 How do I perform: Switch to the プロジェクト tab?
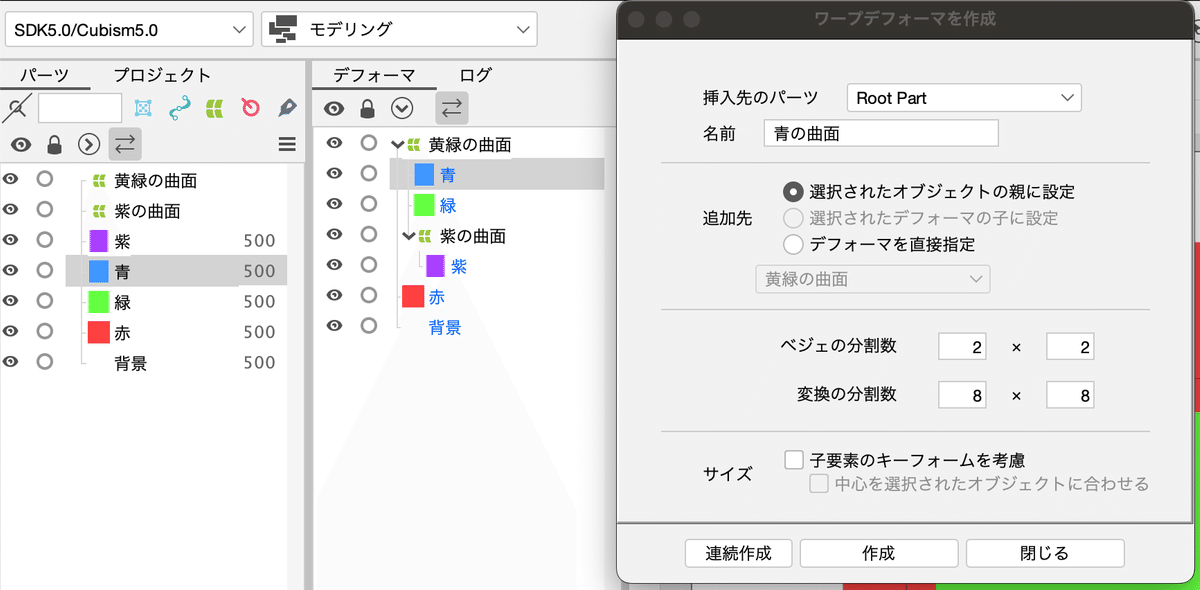click(x=162, y=75)
